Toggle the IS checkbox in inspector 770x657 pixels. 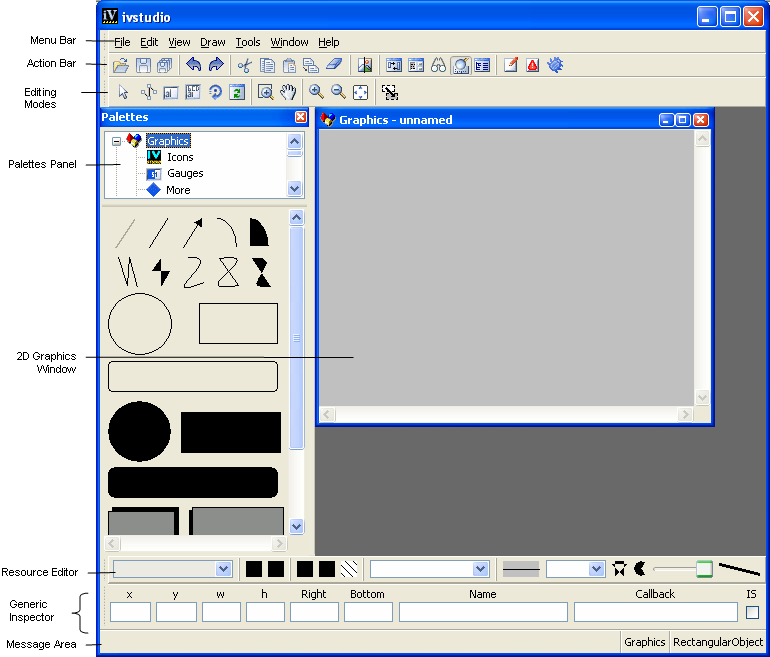(x=752, y=612)
